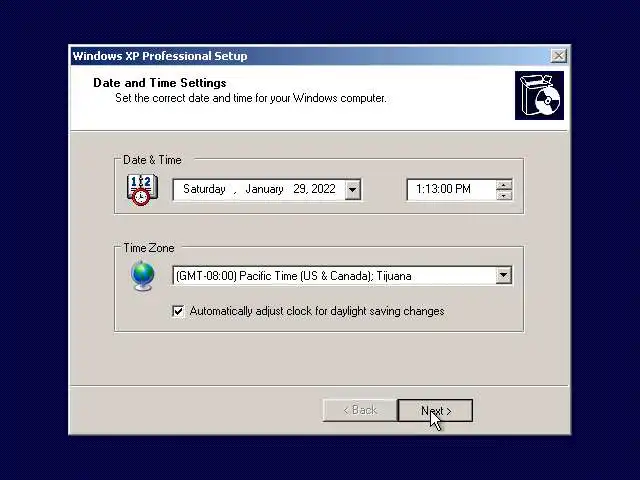
Task: Click the Pacific Time zone text
Action: pos(293,276)
